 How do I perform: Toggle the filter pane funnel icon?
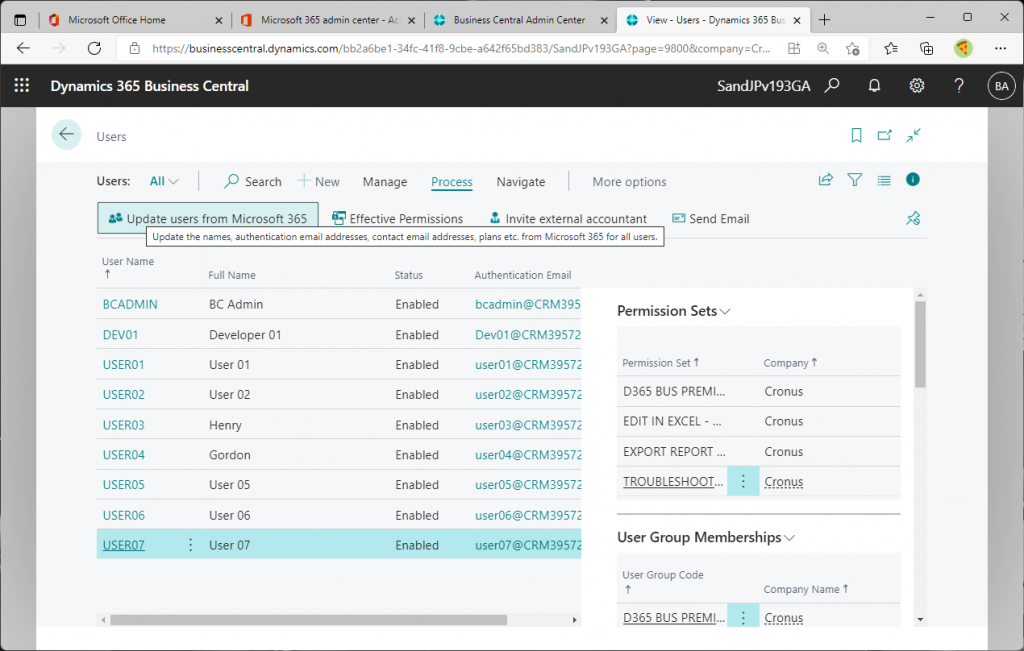click(x=854, y=180)
